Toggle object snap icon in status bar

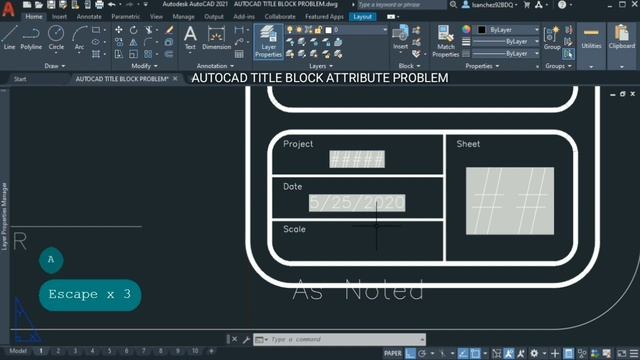[475, 353]
